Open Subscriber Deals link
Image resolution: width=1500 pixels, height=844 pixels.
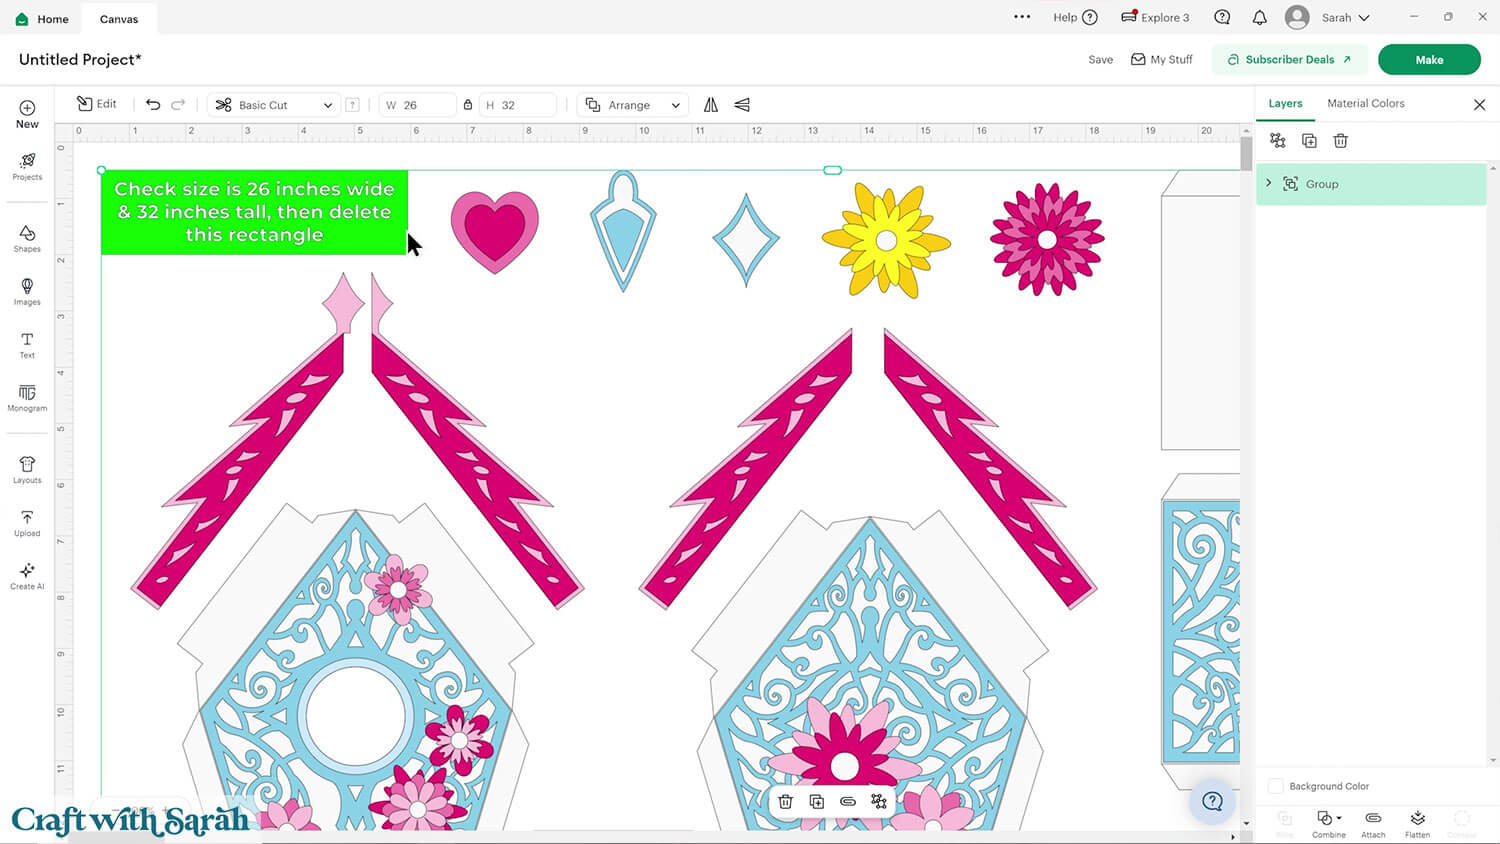1290,59
